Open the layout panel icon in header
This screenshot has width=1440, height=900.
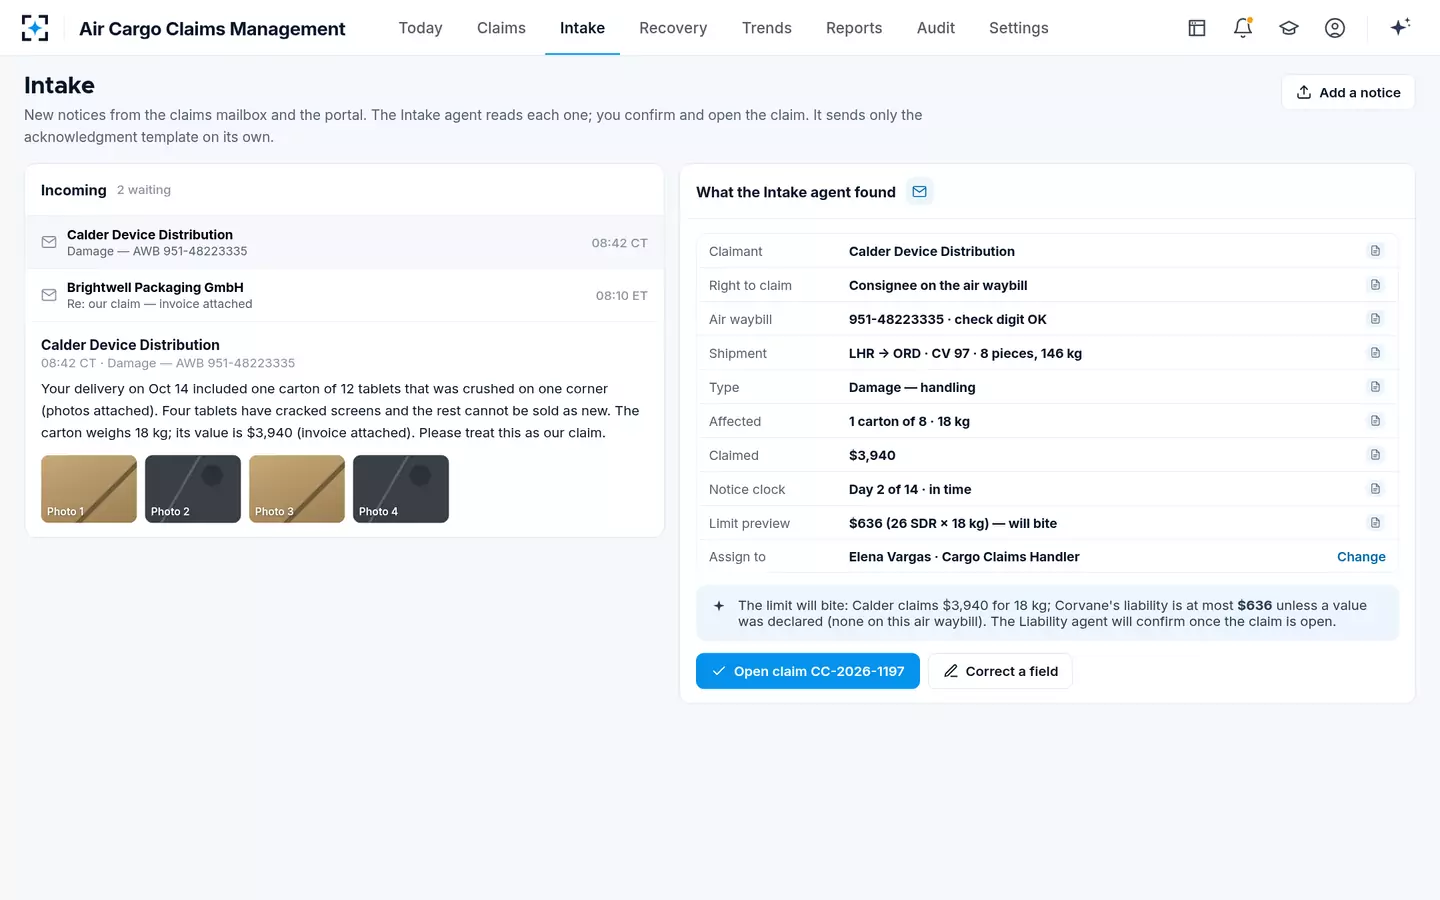click(x=1197, y=28)
